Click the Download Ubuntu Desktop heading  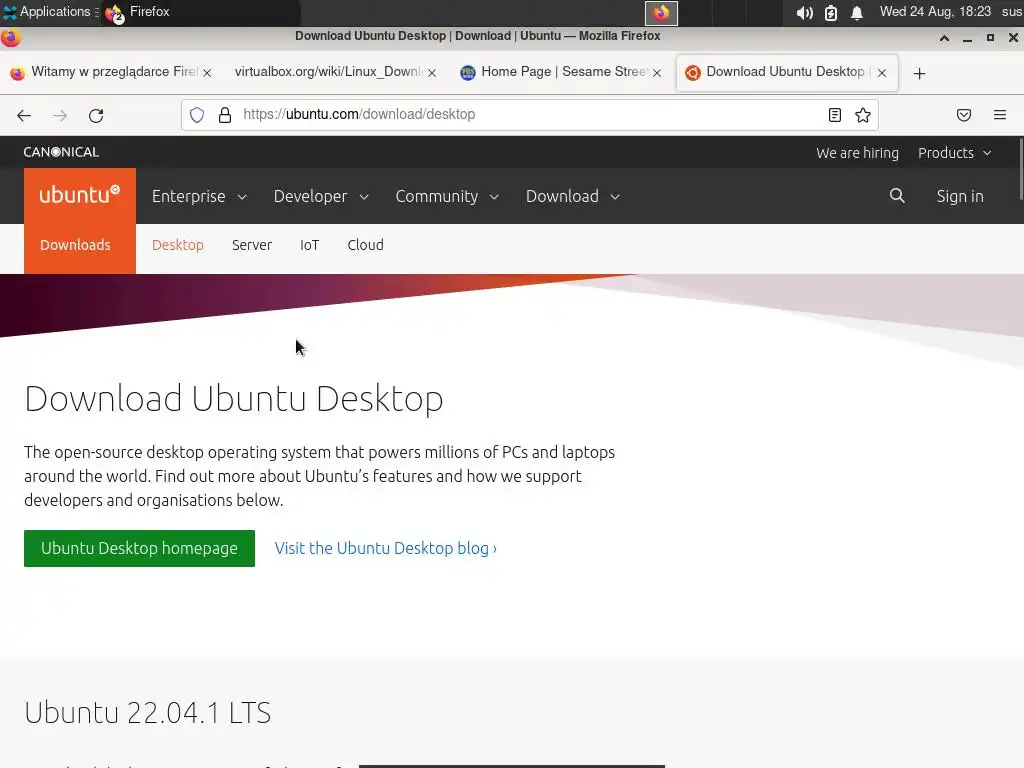pyautogui.click(x=234, y=398)
